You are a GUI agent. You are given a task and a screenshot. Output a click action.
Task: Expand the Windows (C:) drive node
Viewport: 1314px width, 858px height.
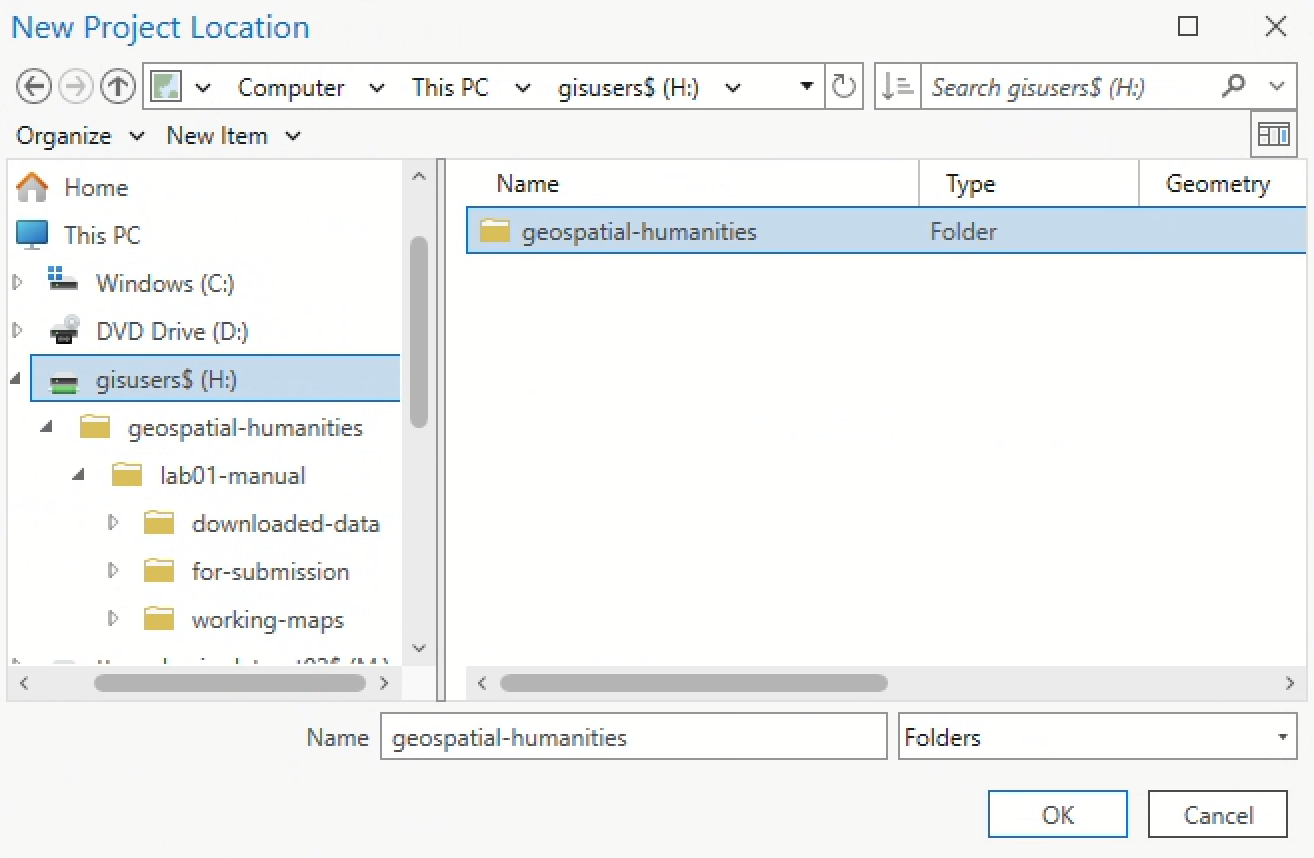(x=17, y=283)
